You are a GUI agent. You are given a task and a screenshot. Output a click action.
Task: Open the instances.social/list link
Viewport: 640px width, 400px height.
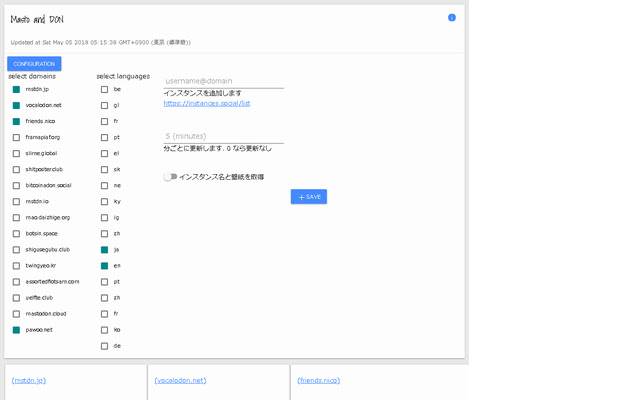click(x=207, y=103)
